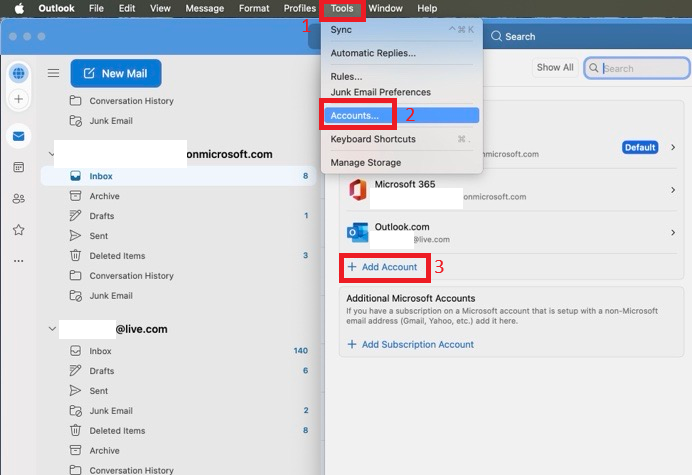Open Junk Email Preferences
The width and height of the screenshot is (692, 475).
[x=402, y=92]
